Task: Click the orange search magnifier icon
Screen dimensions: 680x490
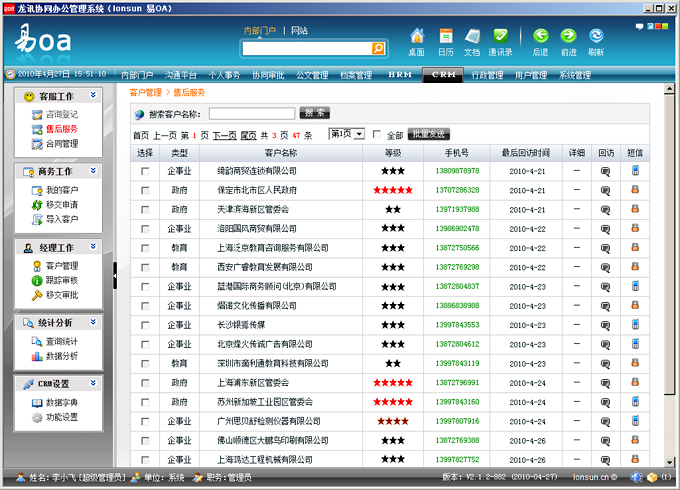Action: coord(378,48)
